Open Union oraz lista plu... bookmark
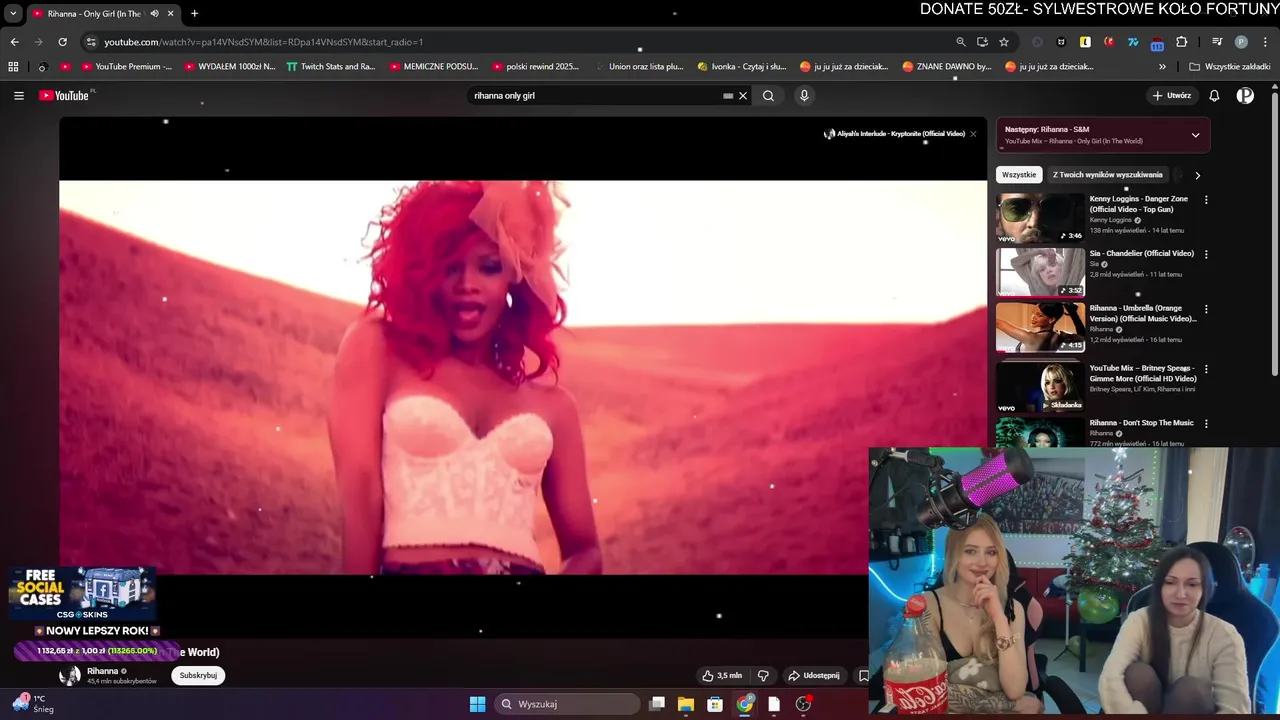Image resolution: width=1280 pixels, height=720 pixels. pos(638,67)
